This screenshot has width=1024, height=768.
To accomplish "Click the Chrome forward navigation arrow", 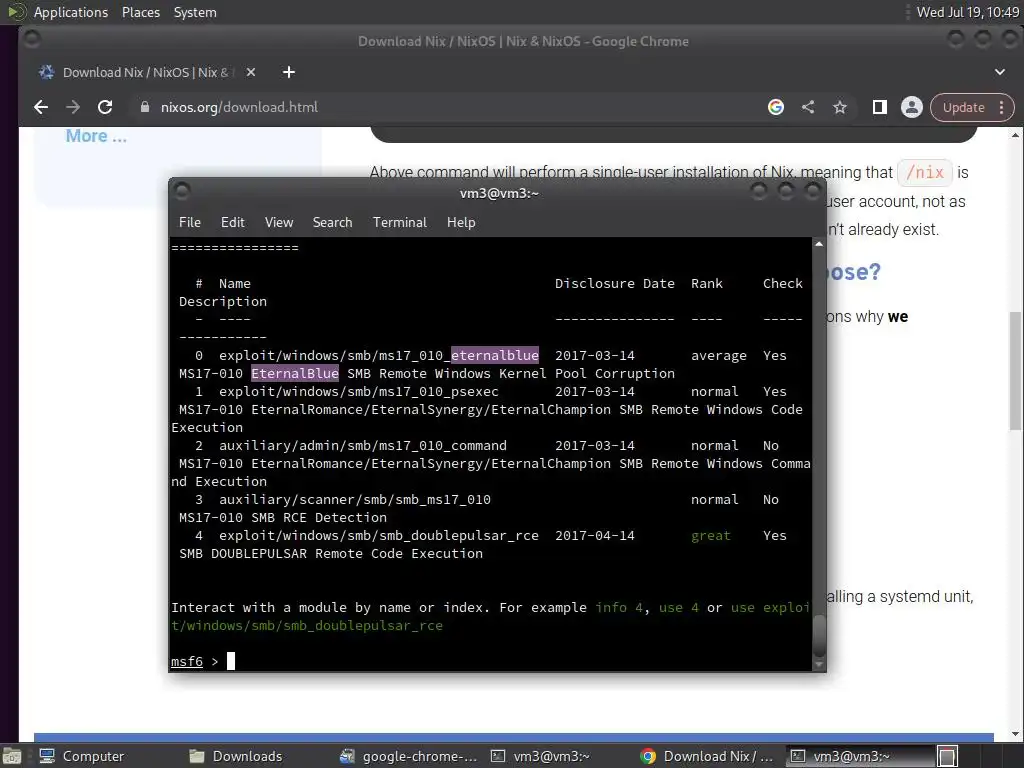I will (73, 107).
